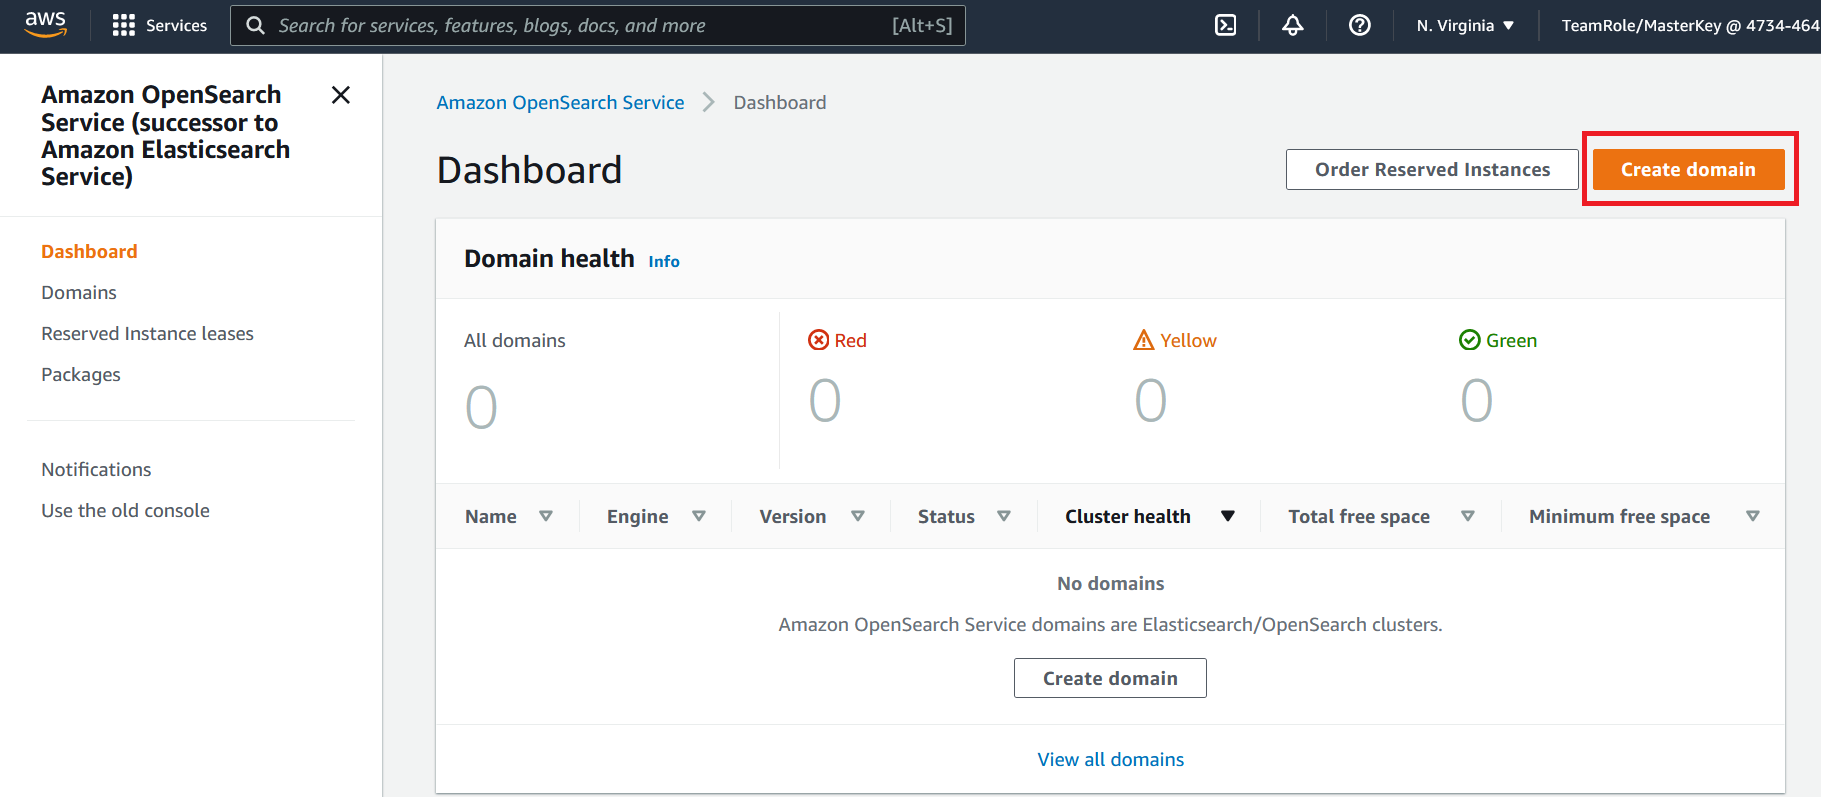Sort by Cluster health column arrow
1821x797 pixels.
click(1228, 516)
